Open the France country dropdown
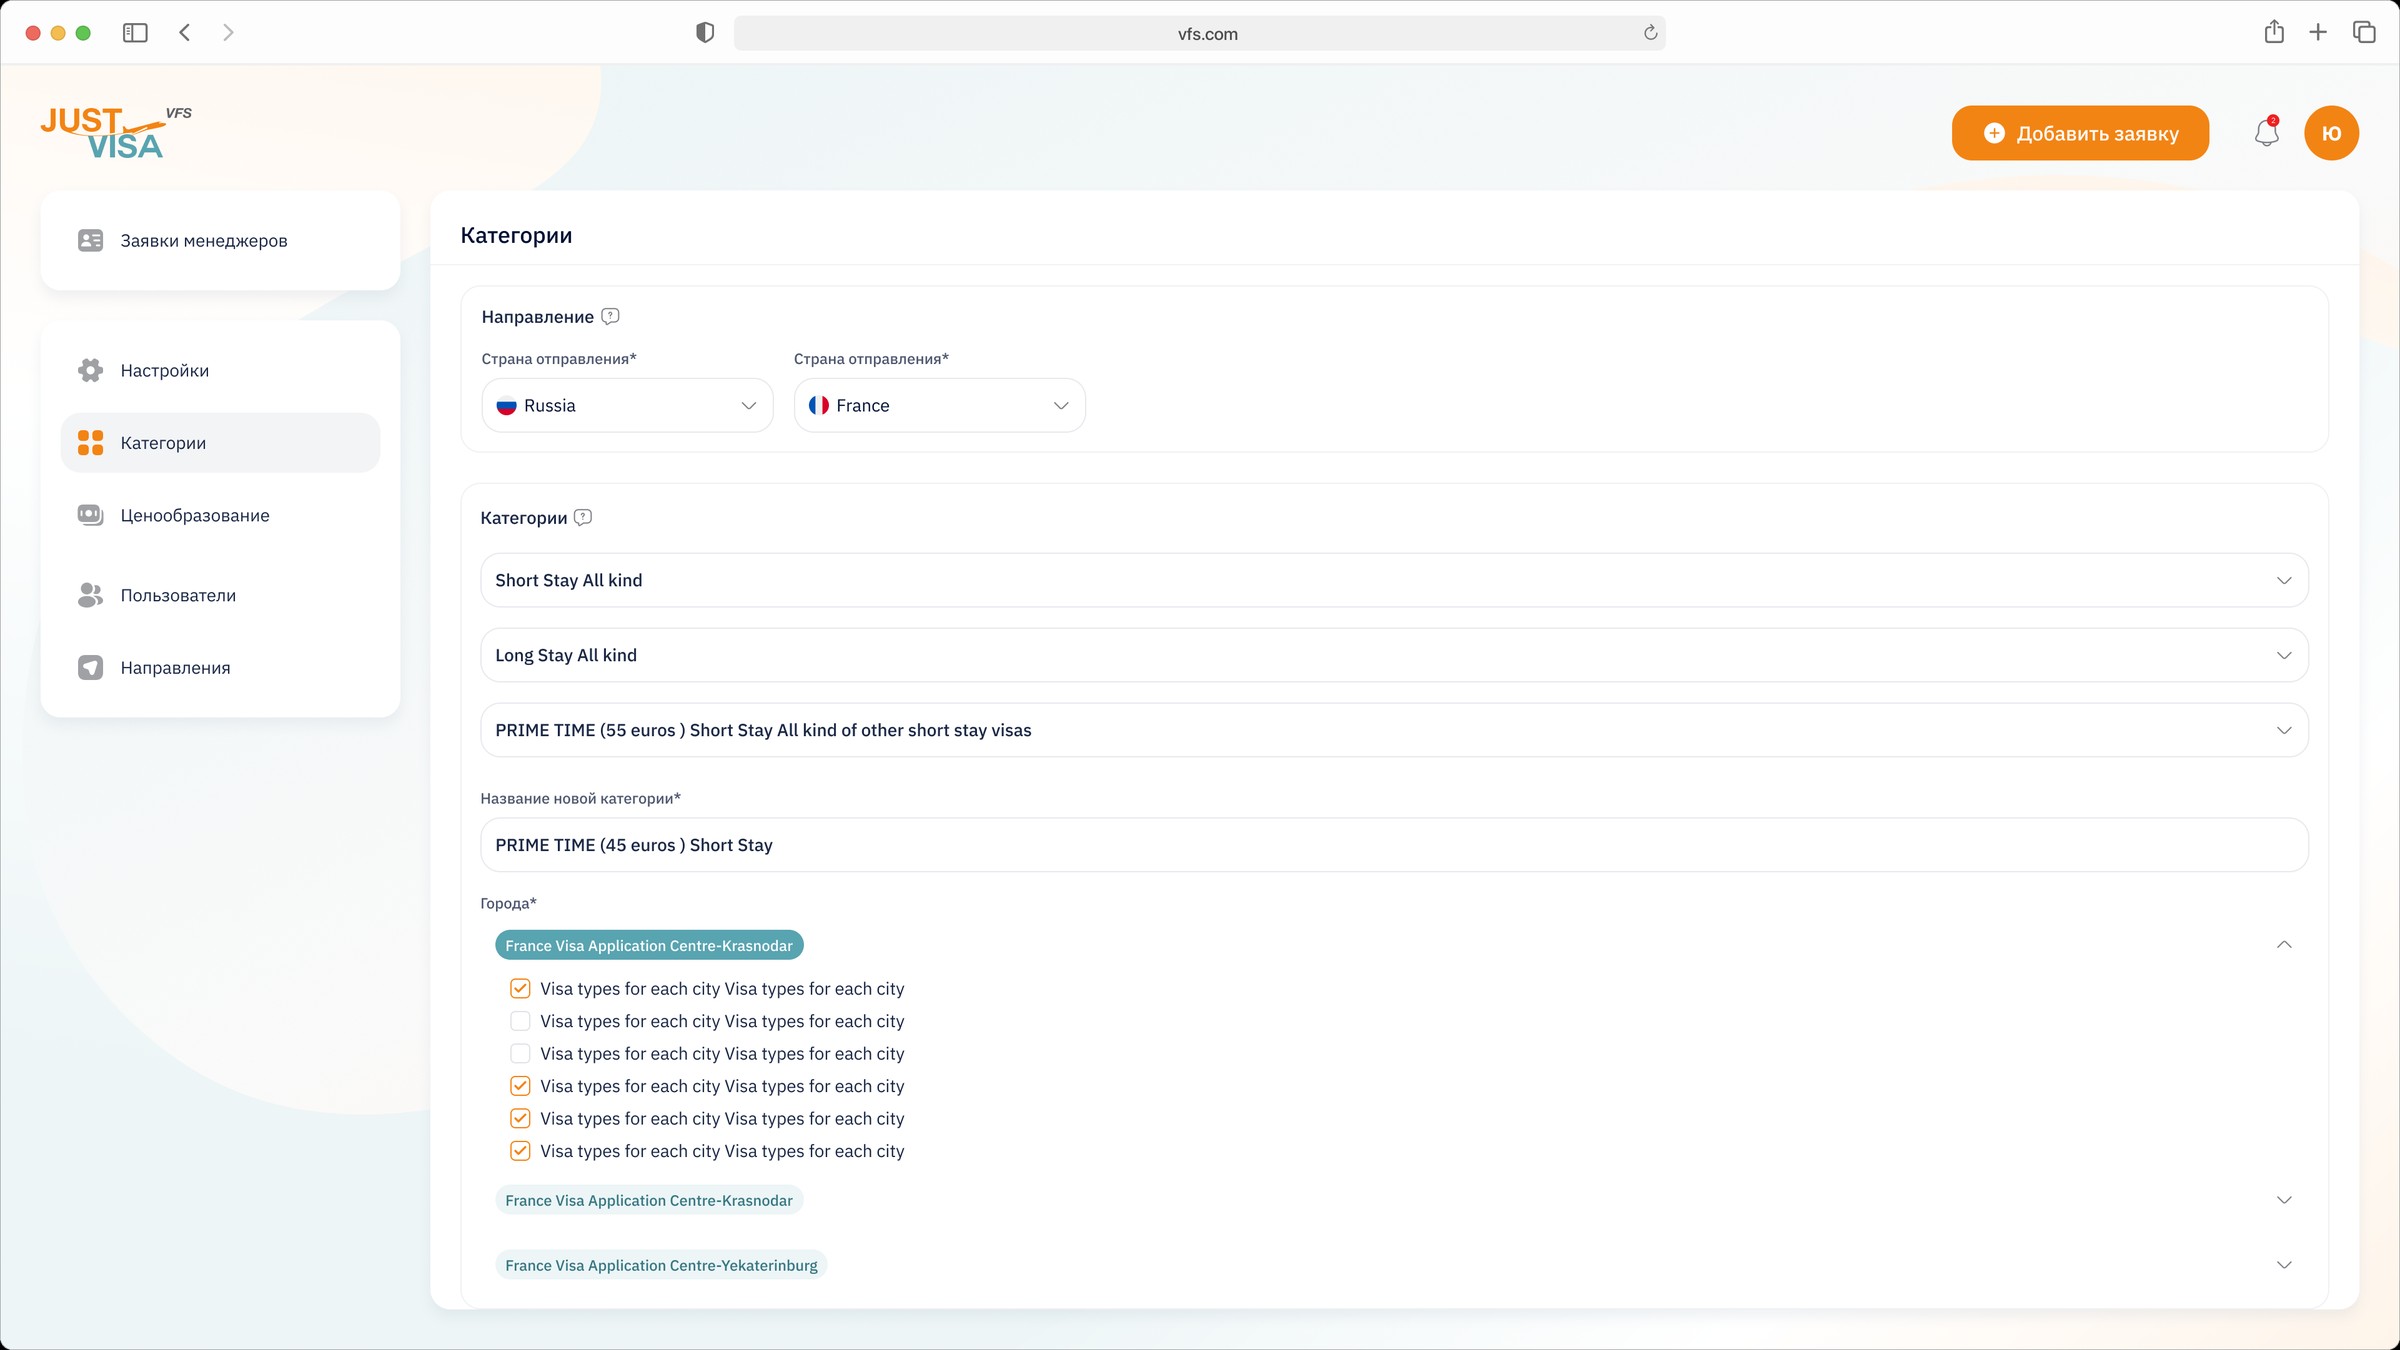 point(939,405)
